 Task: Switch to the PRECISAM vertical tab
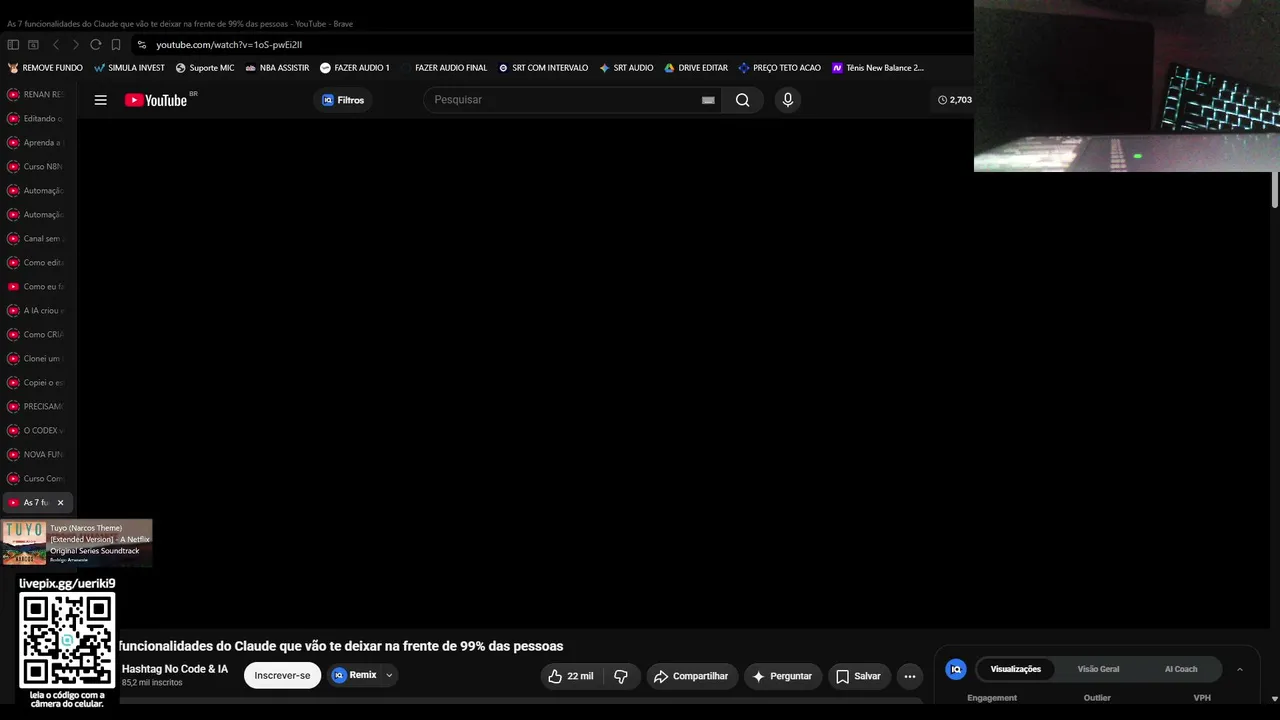click(x=38, y=406)
